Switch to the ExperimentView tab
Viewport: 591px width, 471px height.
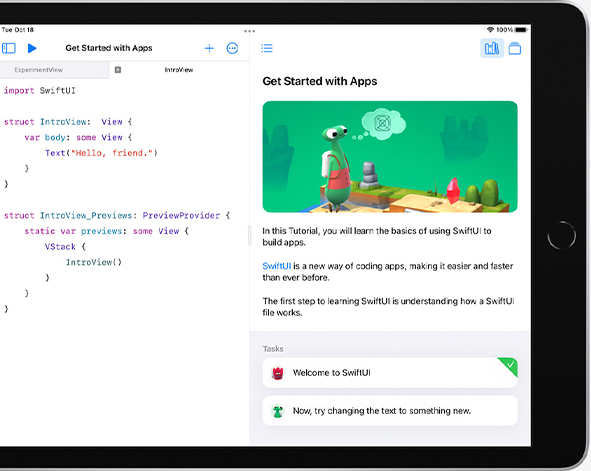coord(38,70)
